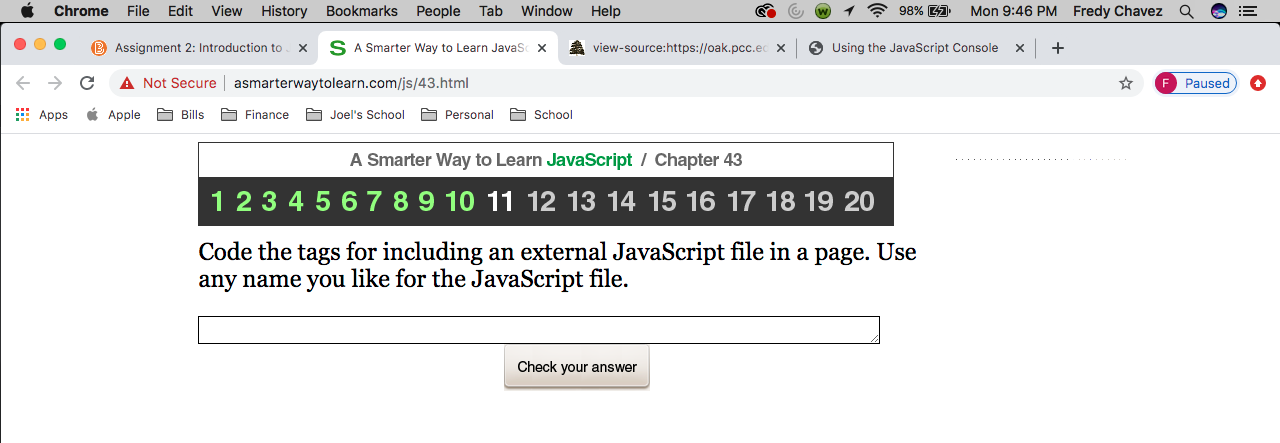Image resolution: width=1280 pixels, height=443 pixels.
Task: Click the answer text input box
Action: pyautogui.click(x=539, y=330)
